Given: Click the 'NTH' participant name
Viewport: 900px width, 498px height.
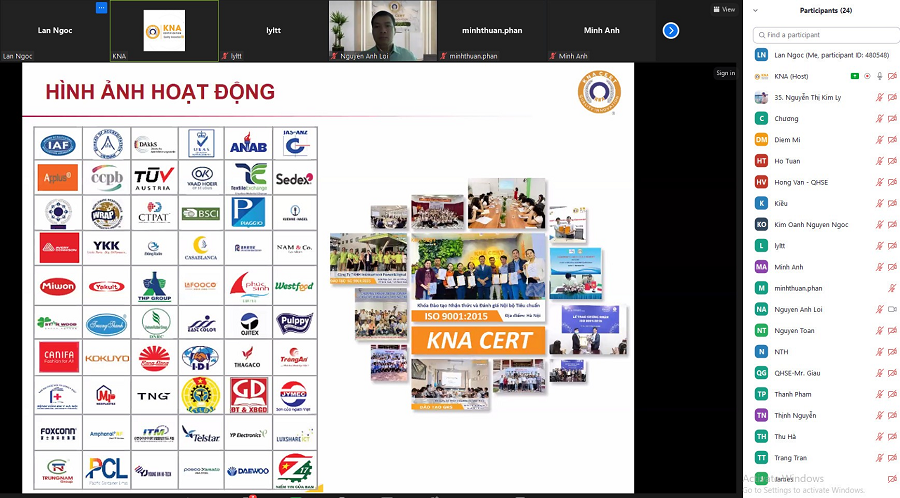Looking at the screenshot, I should pyautogui.click(x=781, y=352).
